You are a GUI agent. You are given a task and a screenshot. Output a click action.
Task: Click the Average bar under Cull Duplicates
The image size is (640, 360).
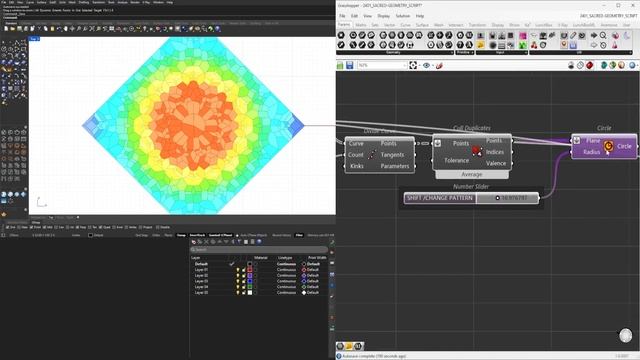472,174
